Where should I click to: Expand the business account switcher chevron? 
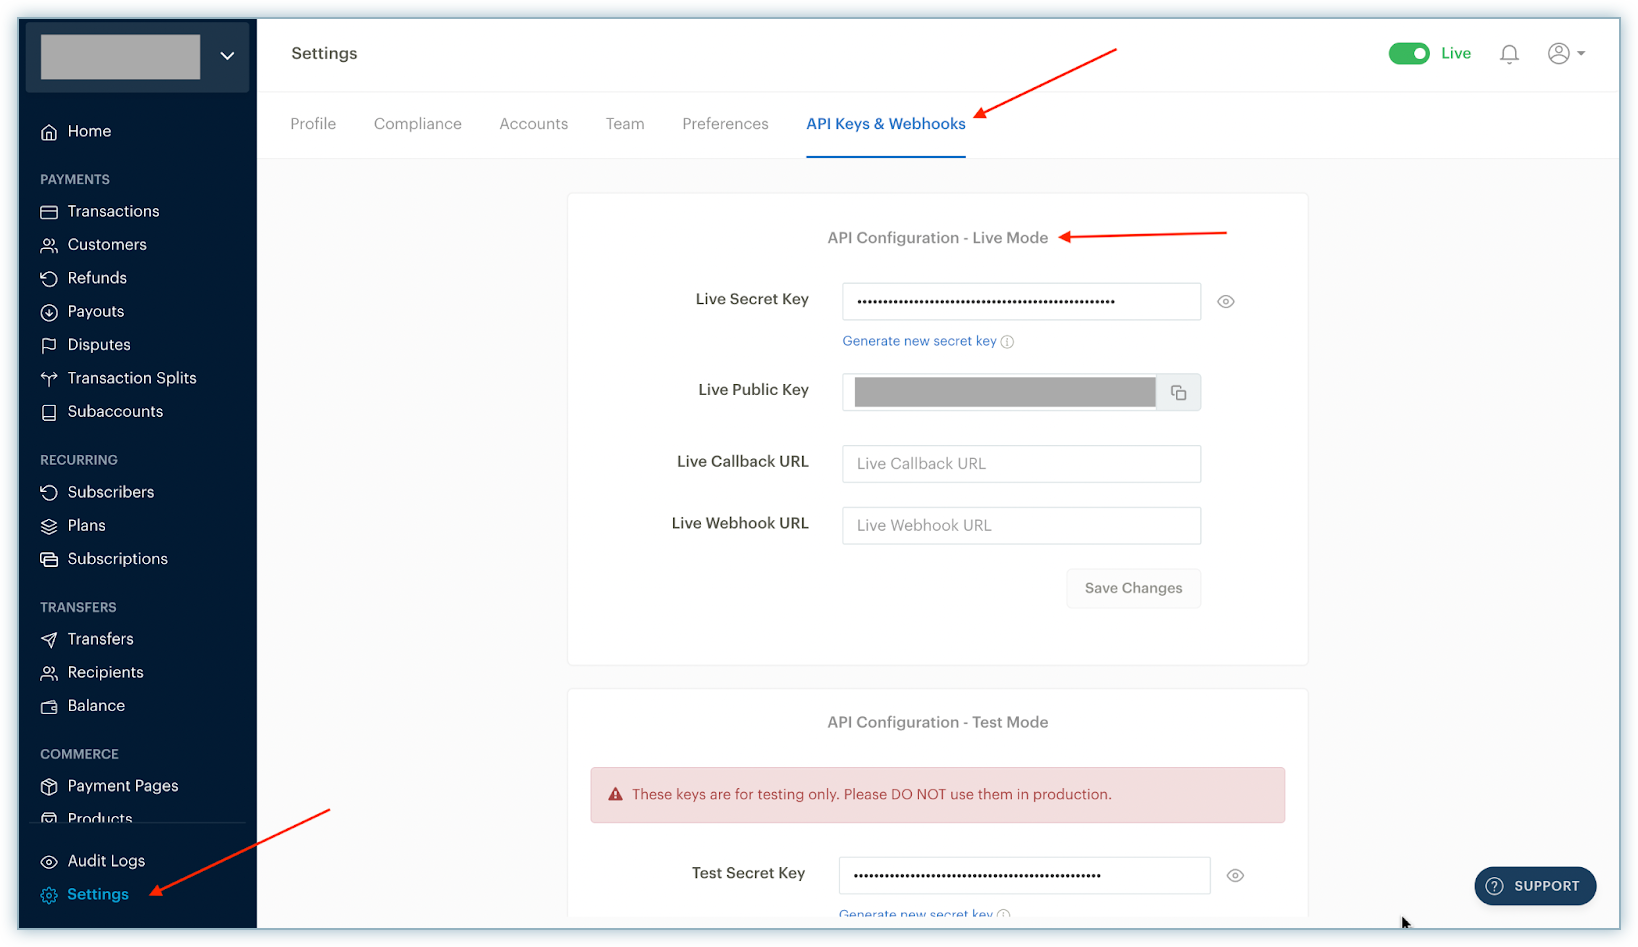pyautogui.click(x=227, y=56)
